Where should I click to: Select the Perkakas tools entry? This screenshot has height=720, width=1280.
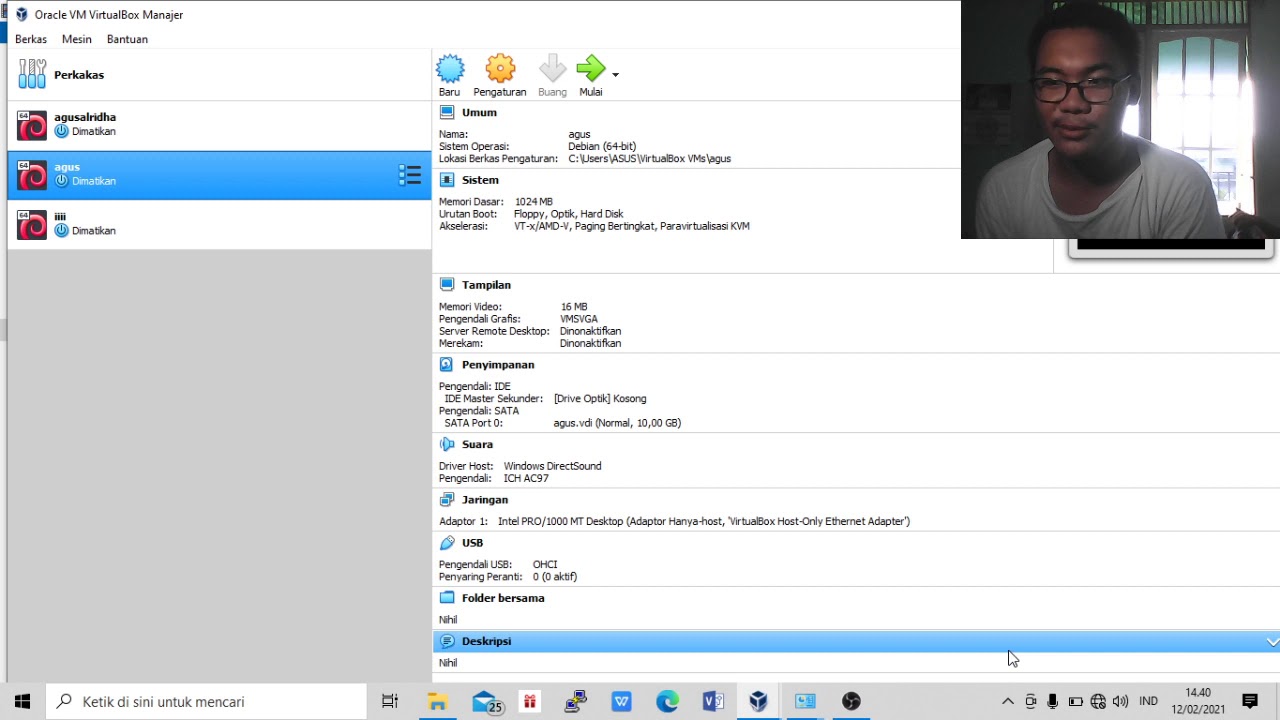(219, 75)
